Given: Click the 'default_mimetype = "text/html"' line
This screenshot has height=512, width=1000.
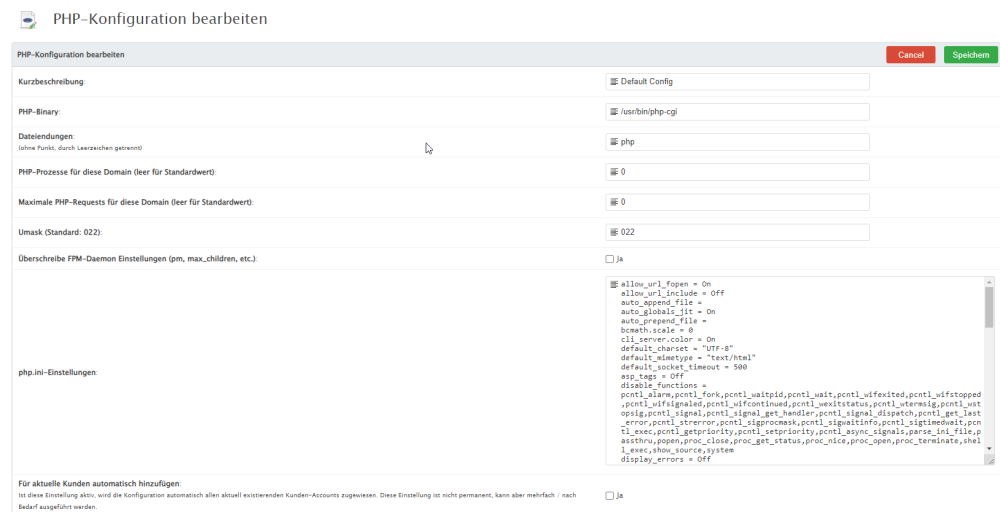Looking at the screenshot, I should 688,358.
